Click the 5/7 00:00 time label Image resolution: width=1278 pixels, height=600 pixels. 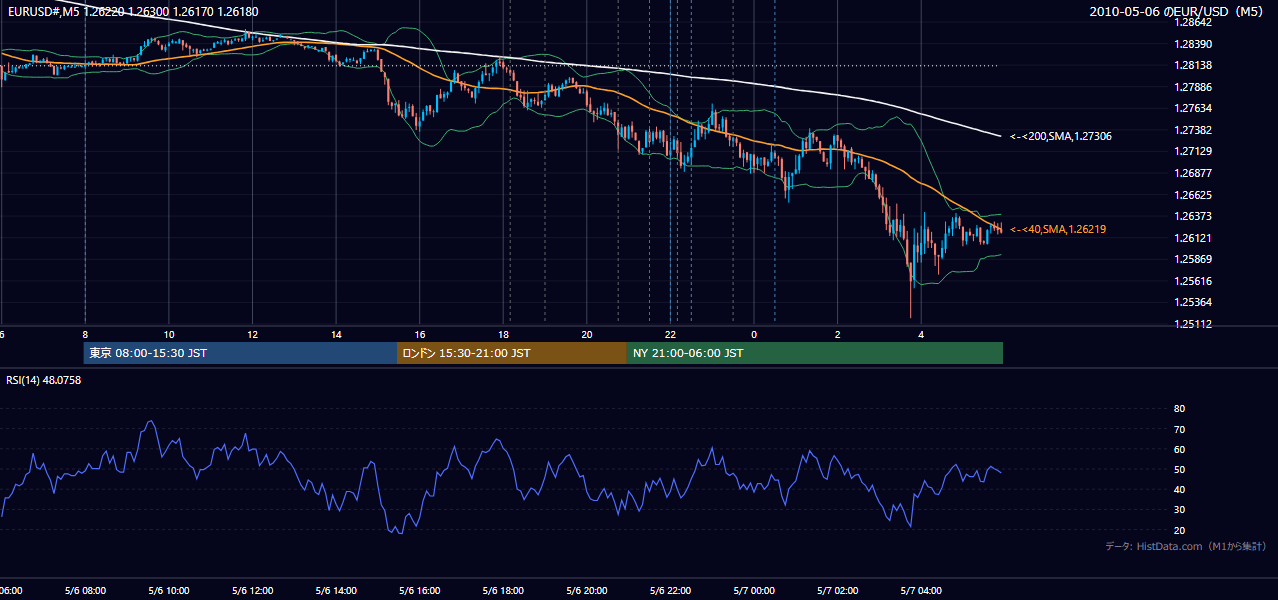tap(754, 590)
